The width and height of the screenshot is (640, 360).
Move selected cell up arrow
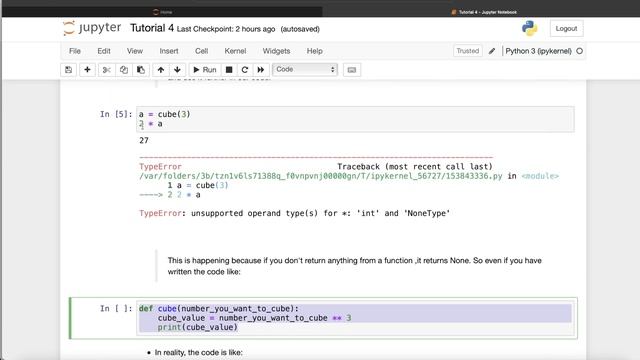pos(161,70)
